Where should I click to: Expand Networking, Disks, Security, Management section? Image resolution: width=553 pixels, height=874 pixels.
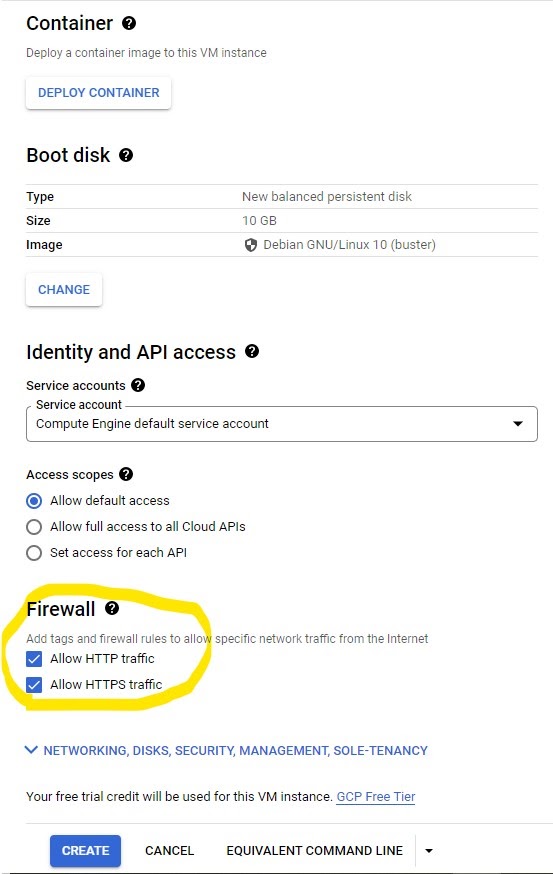(226, 751)
